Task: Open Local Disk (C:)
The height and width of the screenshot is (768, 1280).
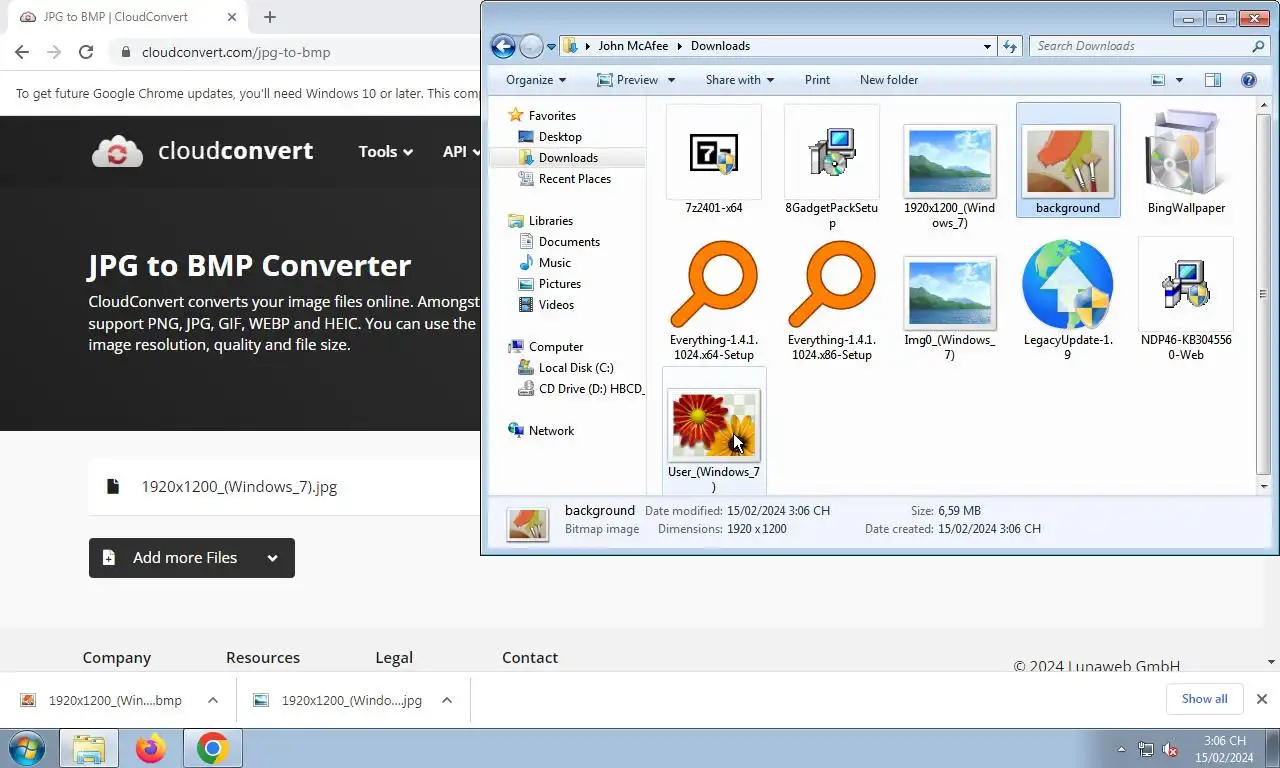Action: [576, 368]
